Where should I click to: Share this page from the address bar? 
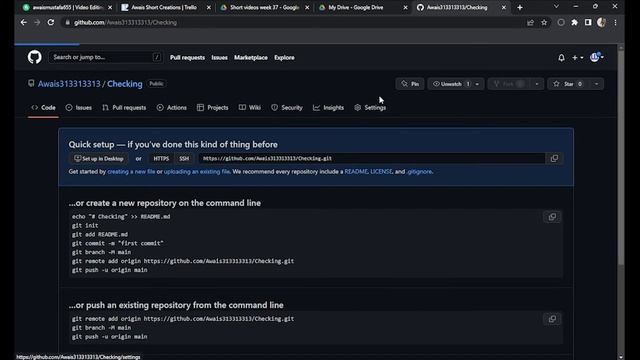coord(530,22)
